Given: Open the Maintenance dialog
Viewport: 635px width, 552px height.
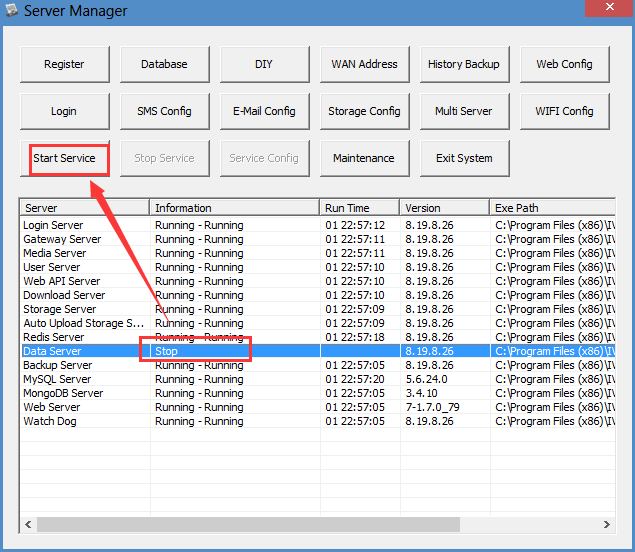Looking at the screenshot, I should [x=365, y=158].
